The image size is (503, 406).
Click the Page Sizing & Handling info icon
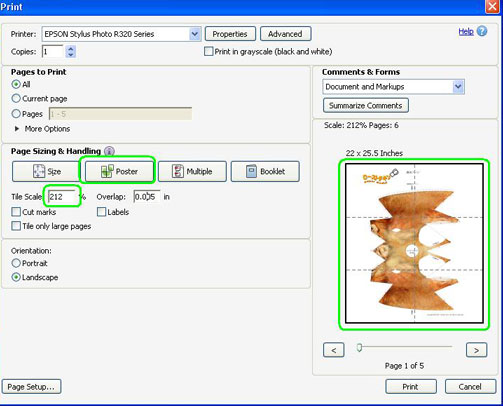[109, 151]
